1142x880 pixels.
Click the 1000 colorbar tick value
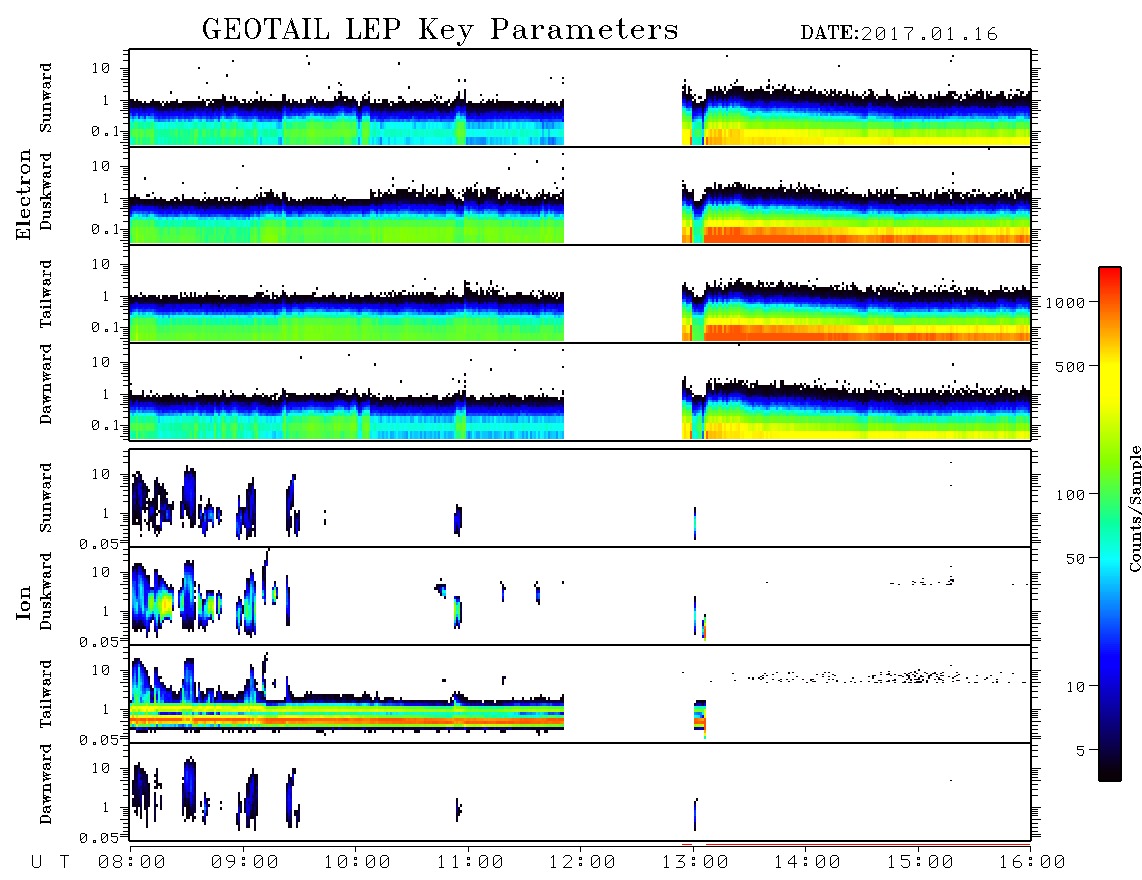point(1065,302)
